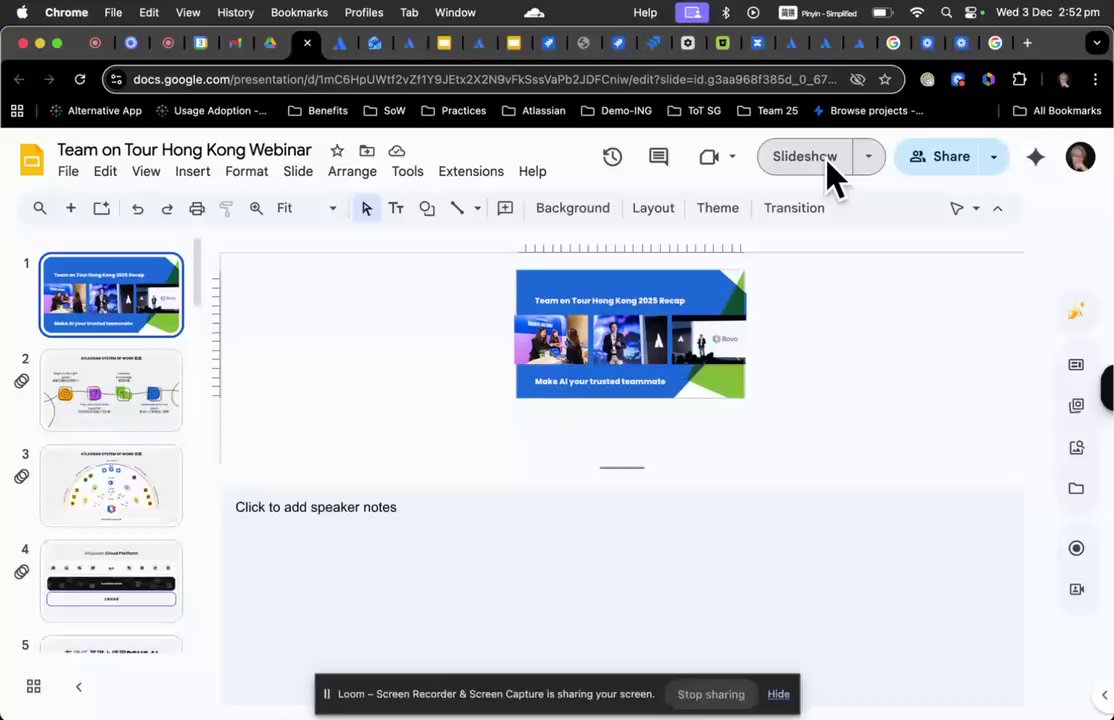The image size is (1114, 720).
Task: Select slide 4 thumbnail
Action: (111, 581)
